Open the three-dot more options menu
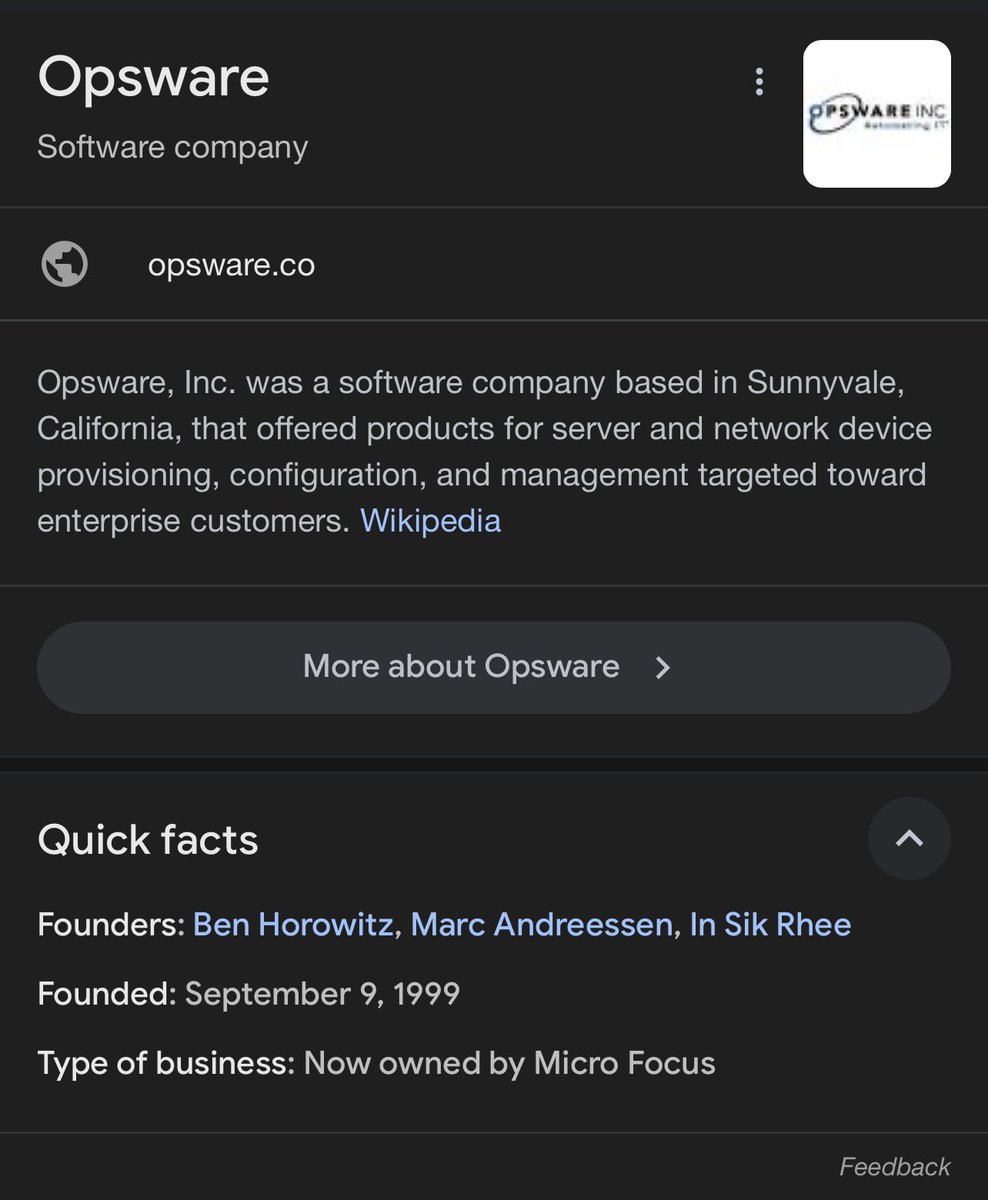The height and width of the screenshot is (1200, 988). click(x=760, y=82)
